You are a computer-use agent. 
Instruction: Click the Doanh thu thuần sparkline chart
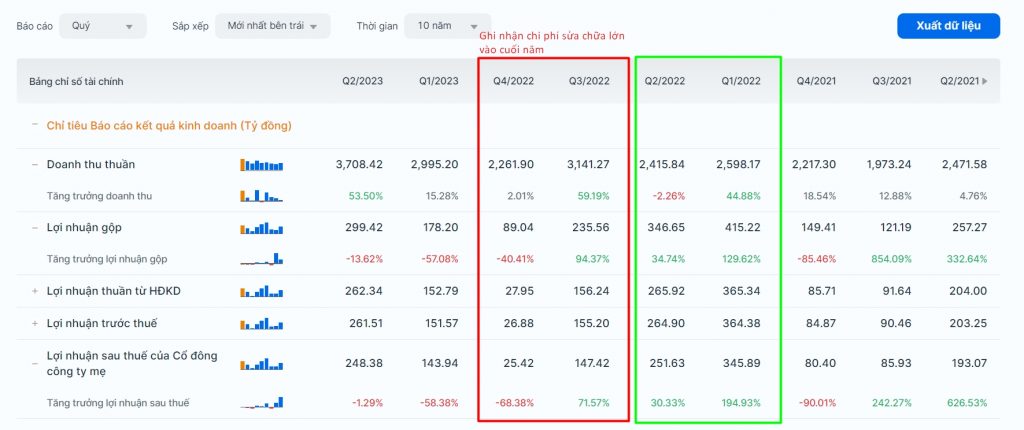(x=261, y=164)
